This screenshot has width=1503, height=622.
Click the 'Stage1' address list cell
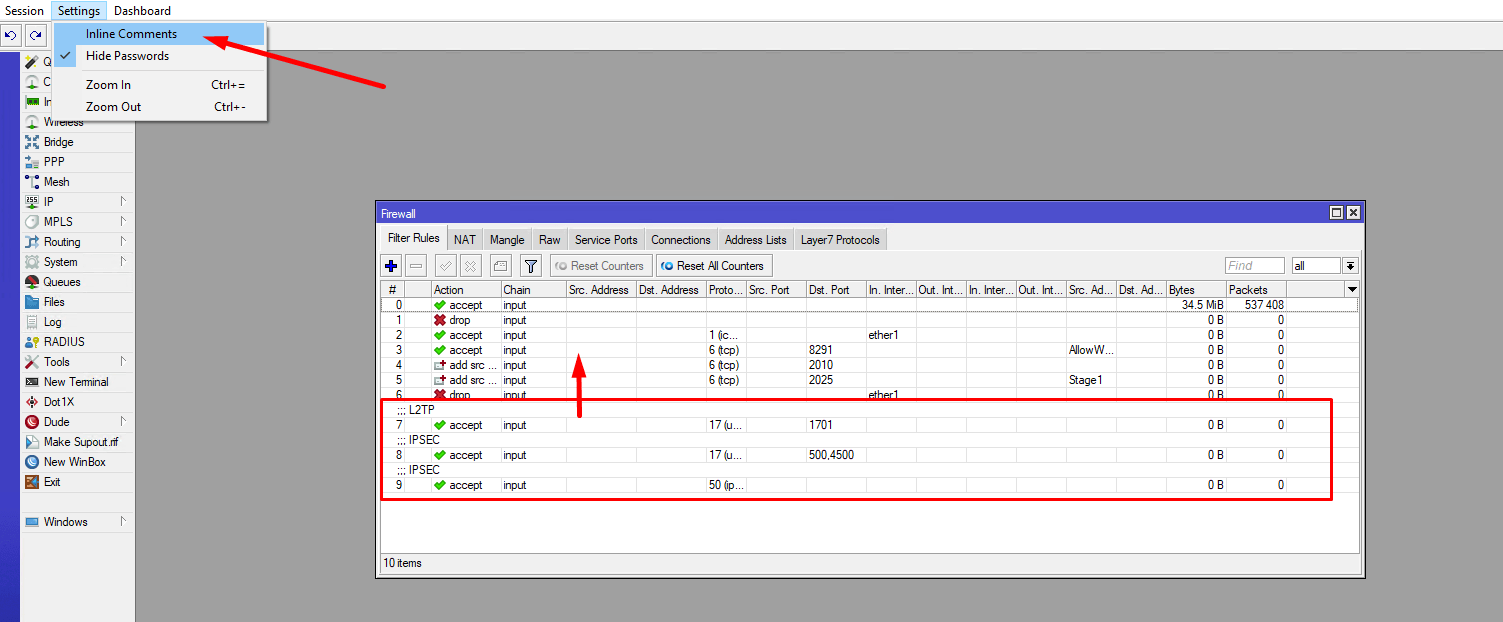tap(1091, 380)
